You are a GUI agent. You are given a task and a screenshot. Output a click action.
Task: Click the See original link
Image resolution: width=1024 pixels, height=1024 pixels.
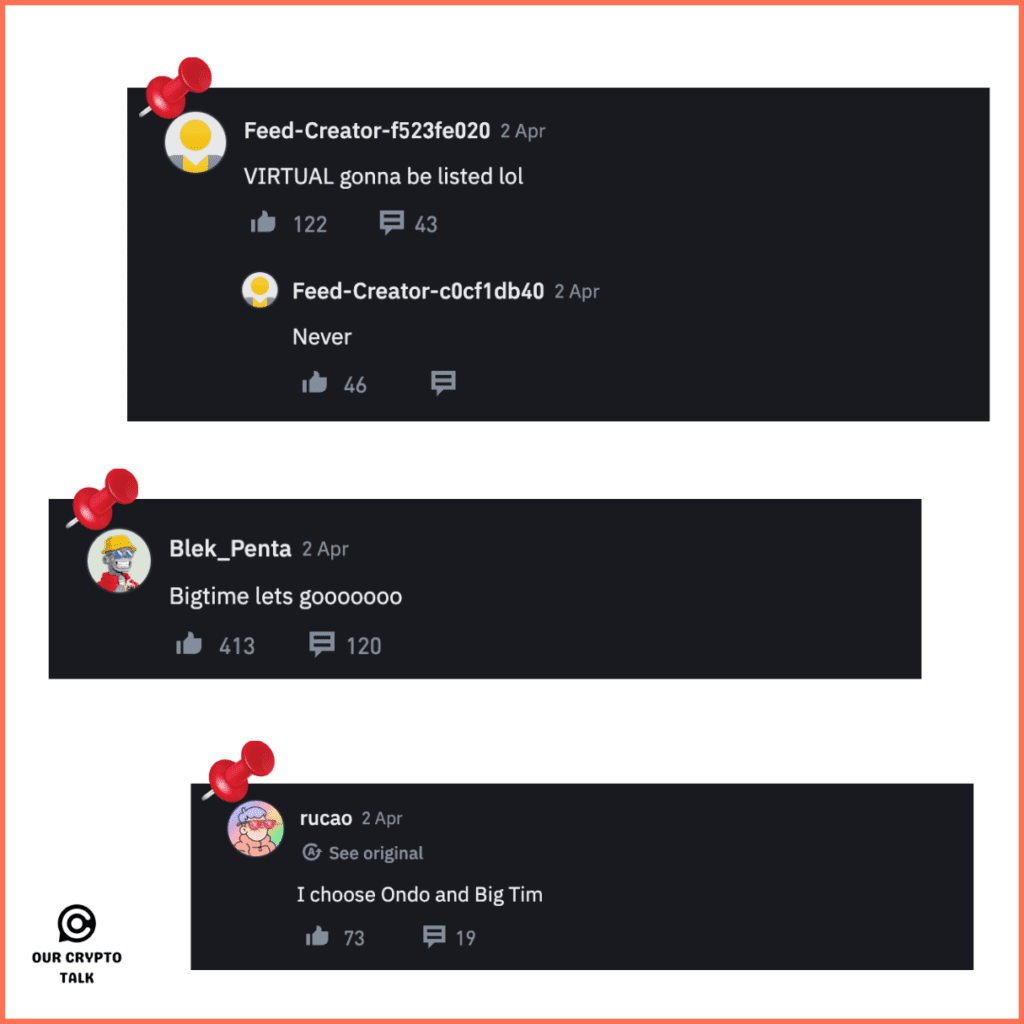click(376, 853)
